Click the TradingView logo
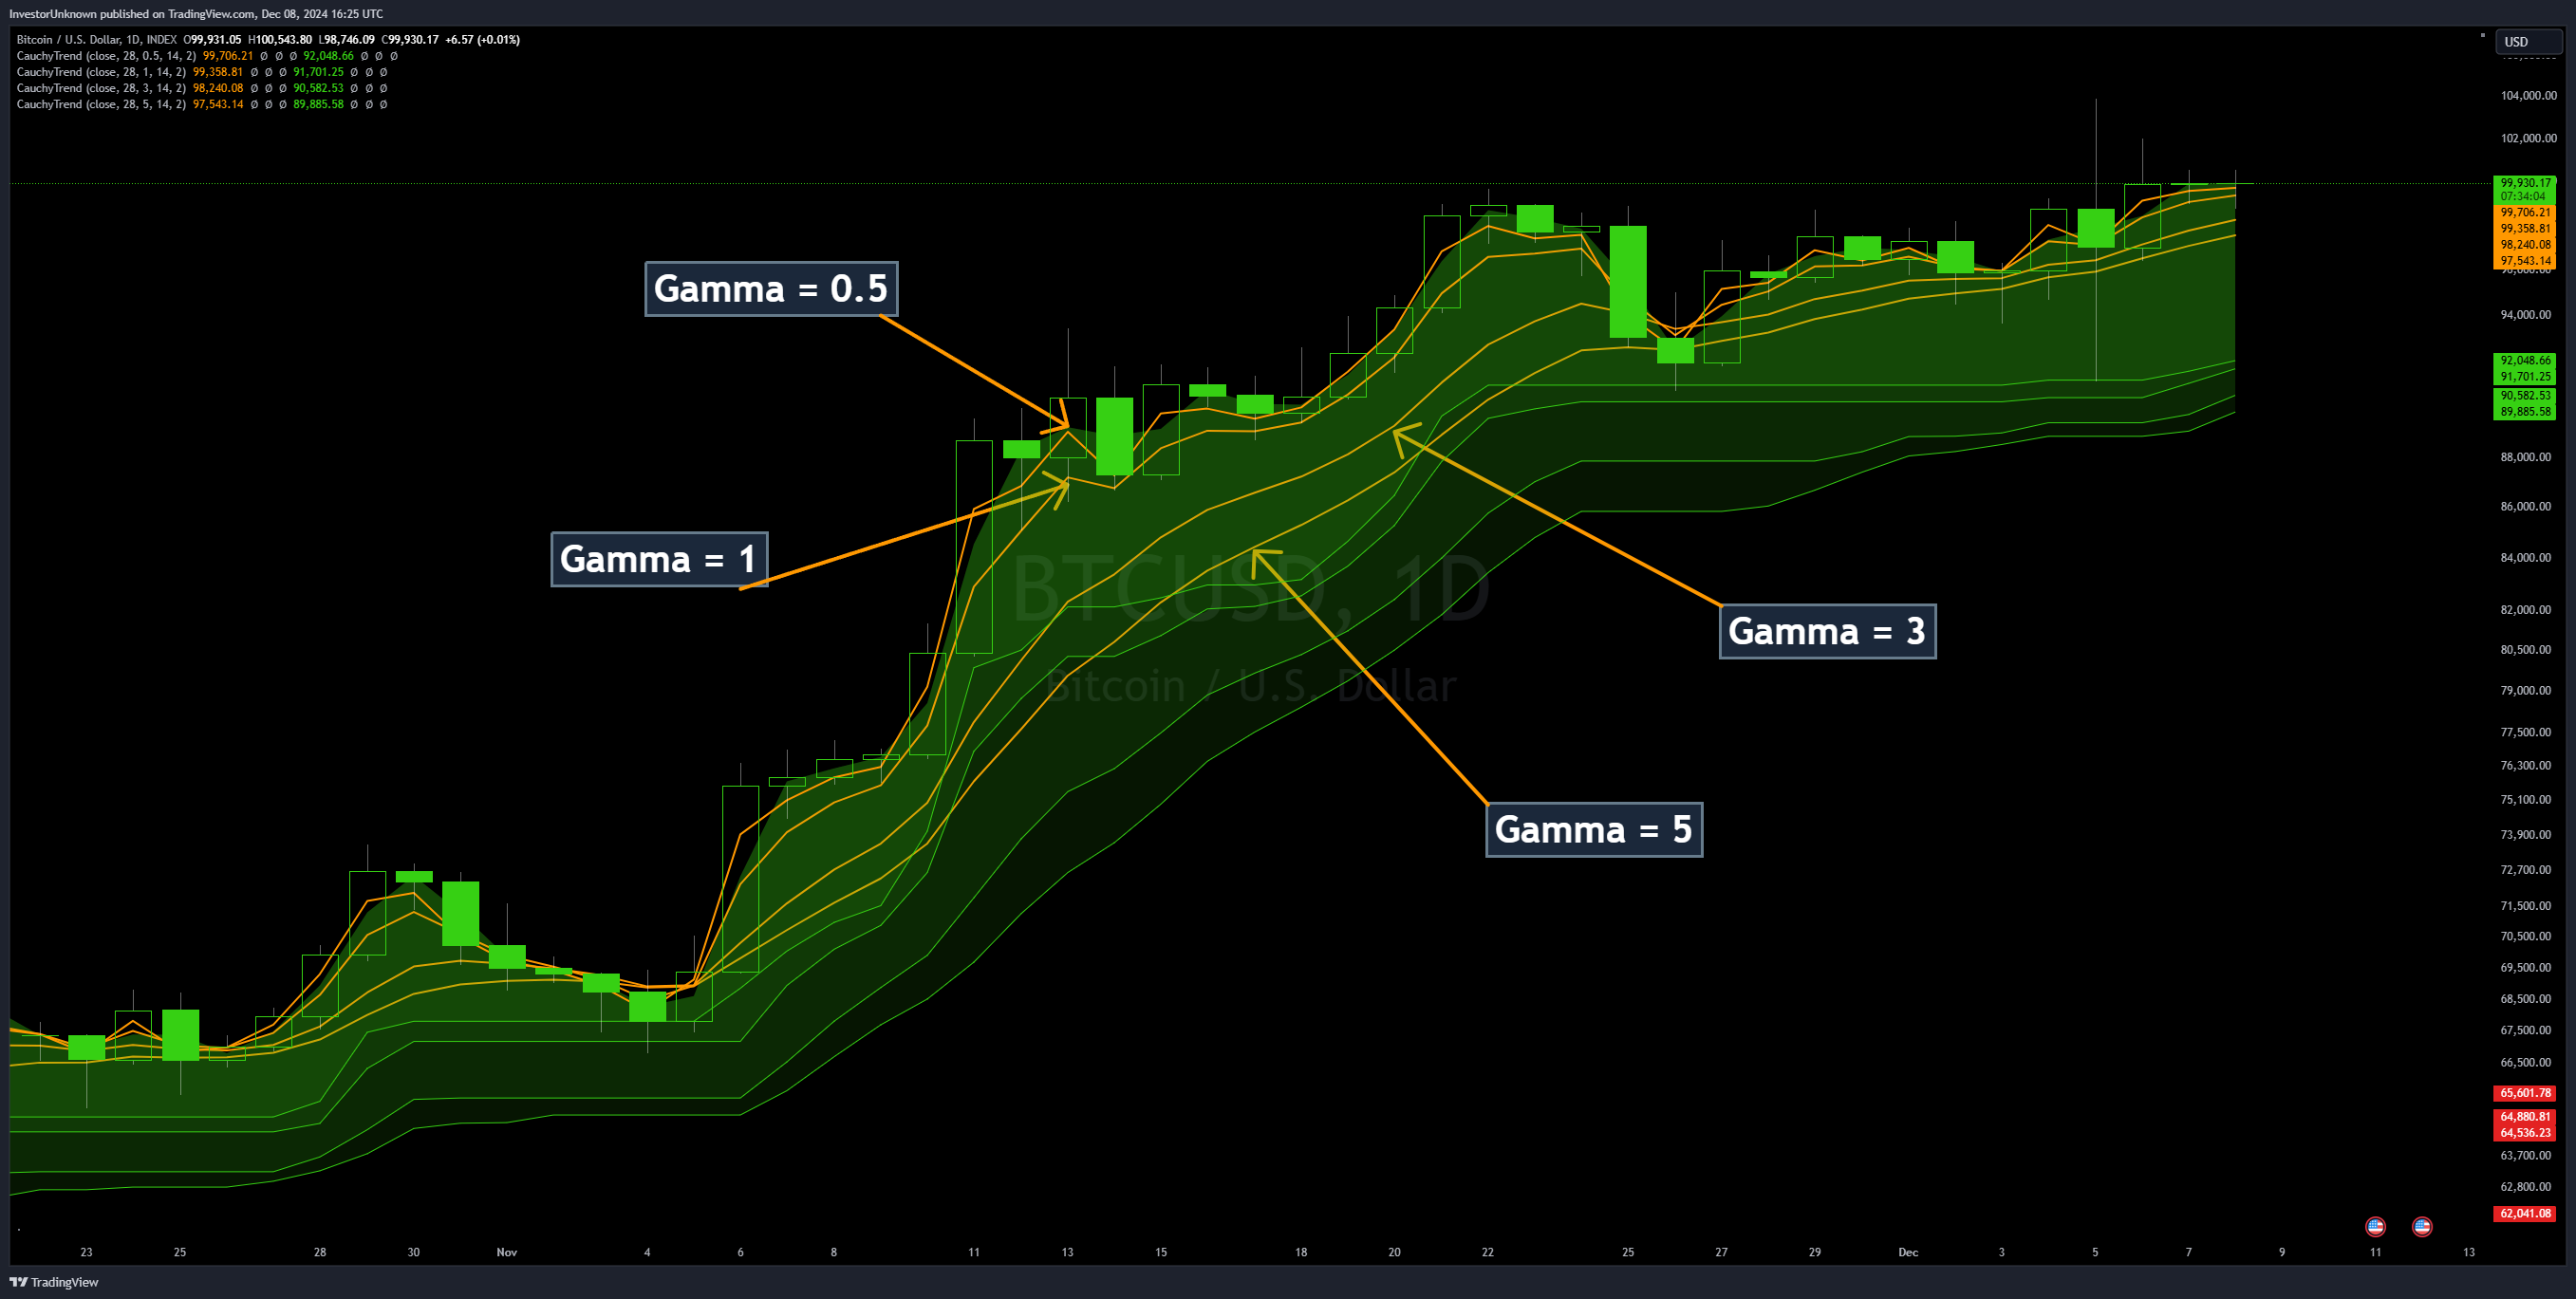Screen dimensions: 2576x1299 pyautogui.click(x=54, y=1282)
